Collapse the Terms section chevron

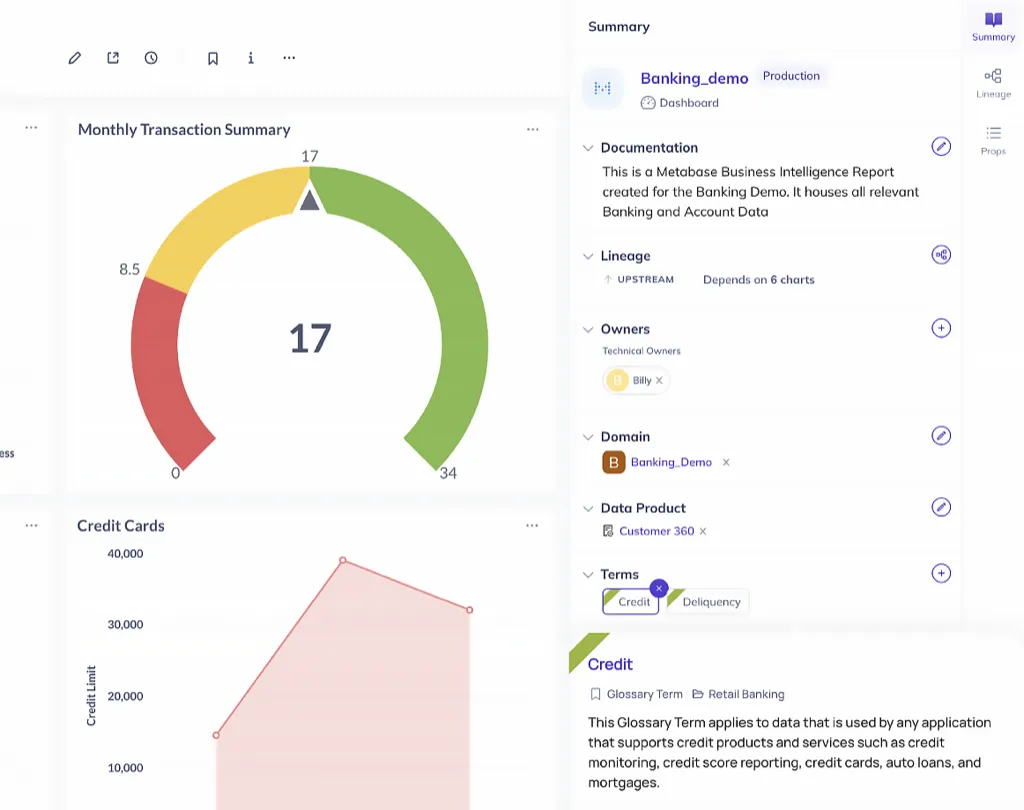588,575
